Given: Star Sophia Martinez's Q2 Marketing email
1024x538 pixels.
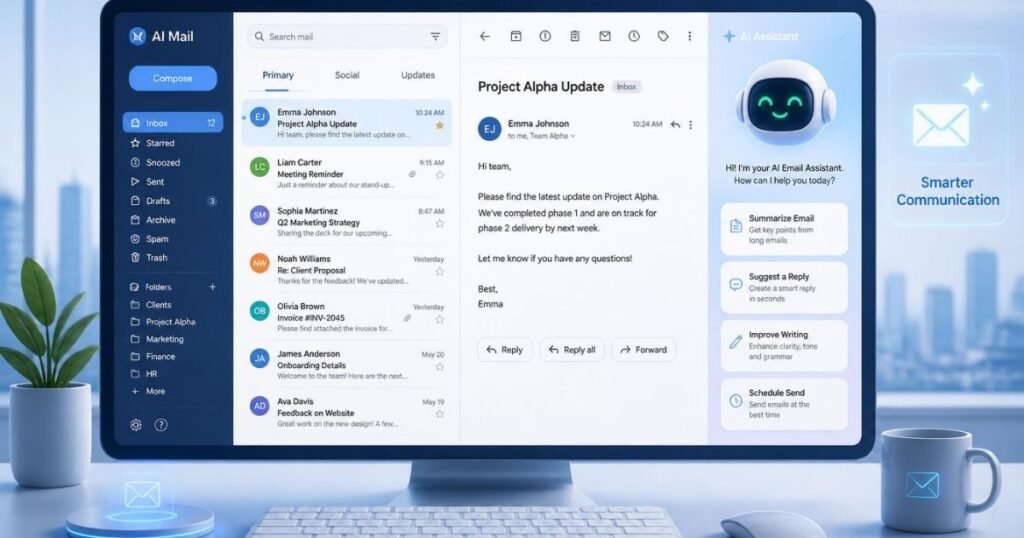Looking at the screenshot, I should 440,223.
